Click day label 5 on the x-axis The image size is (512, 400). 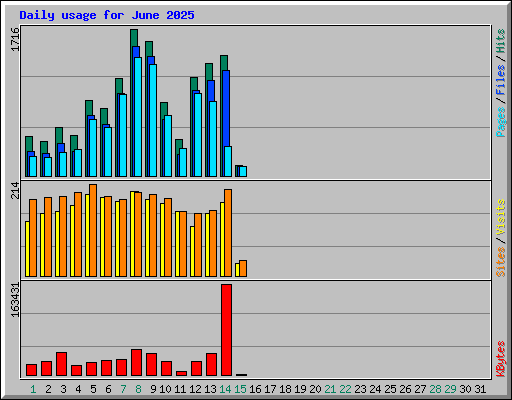point(93,389)
